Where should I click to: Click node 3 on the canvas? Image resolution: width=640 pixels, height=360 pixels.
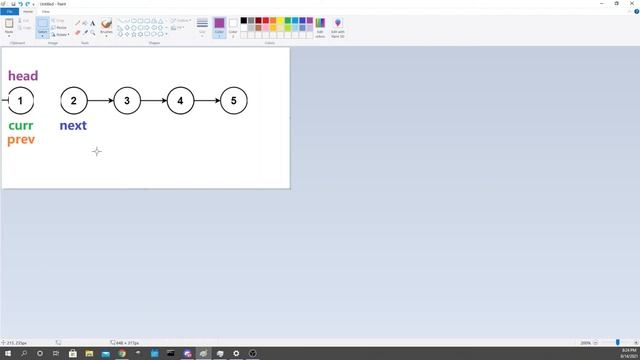point(127,101)
